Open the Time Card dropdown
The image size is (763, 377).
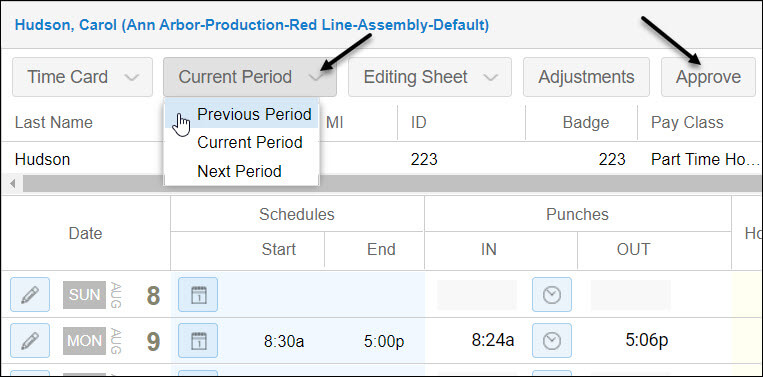coord(82,77)
